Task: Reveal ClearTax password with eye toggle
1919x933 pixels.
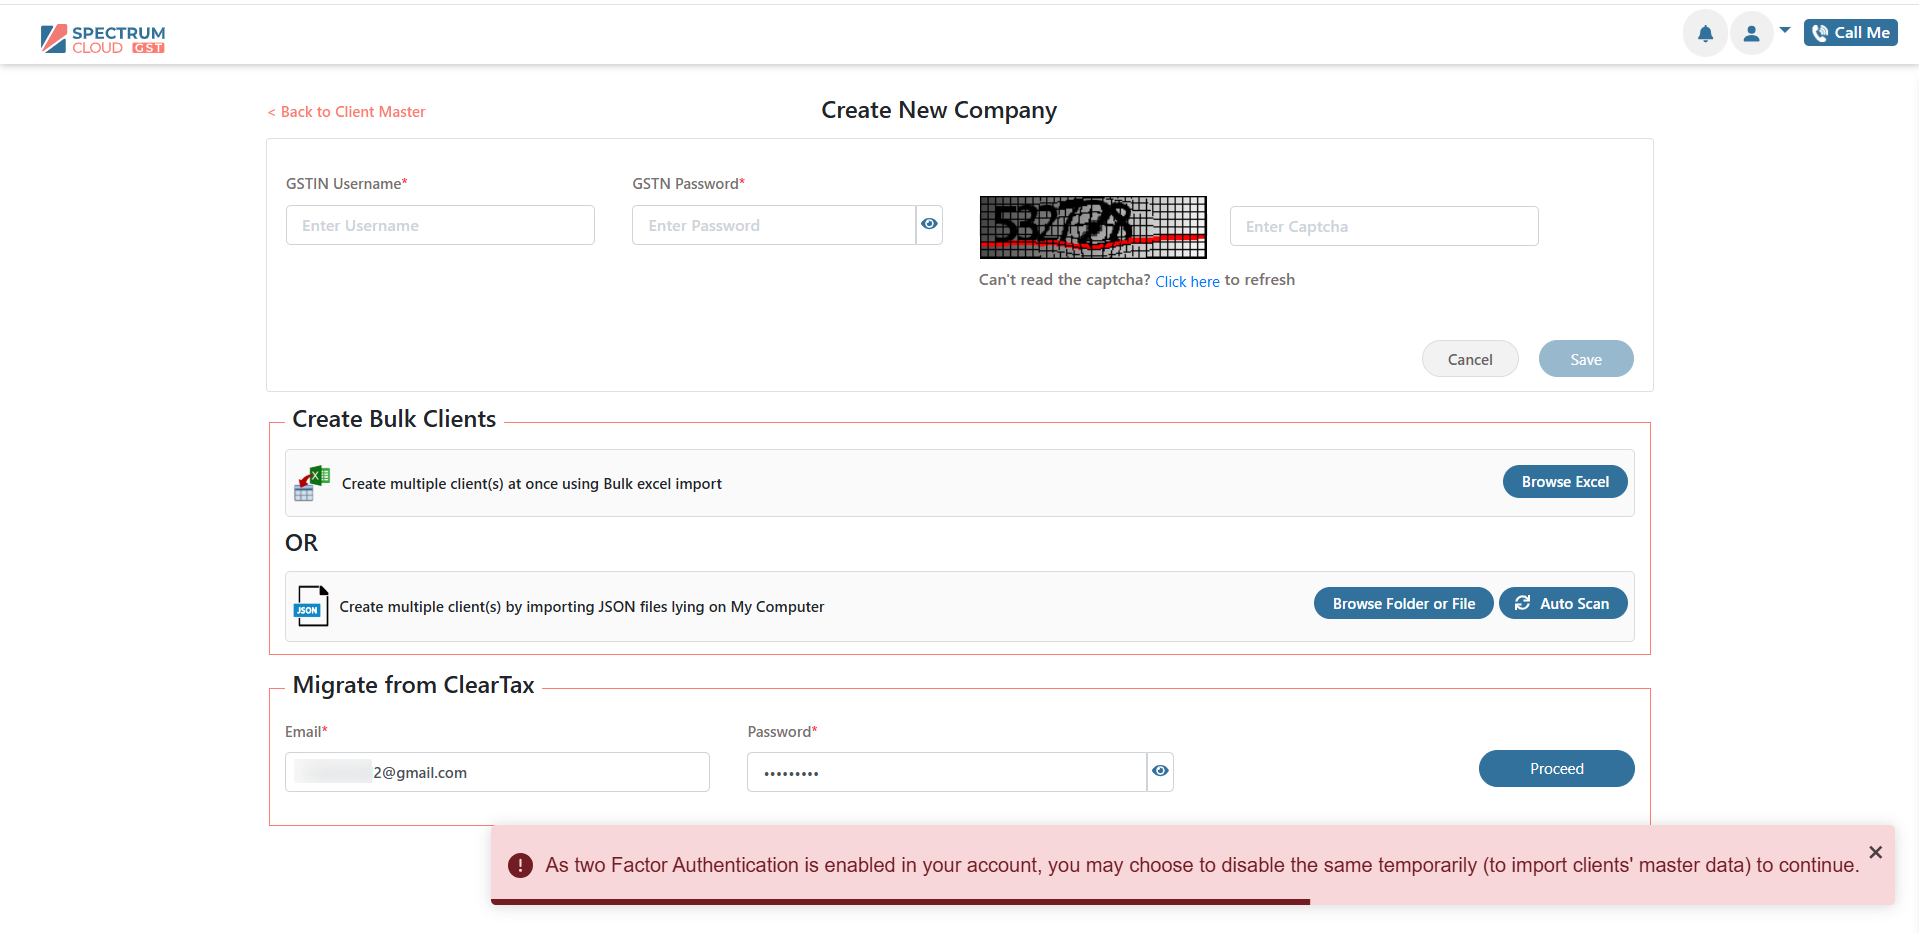Action: [x=1160, y=772]
